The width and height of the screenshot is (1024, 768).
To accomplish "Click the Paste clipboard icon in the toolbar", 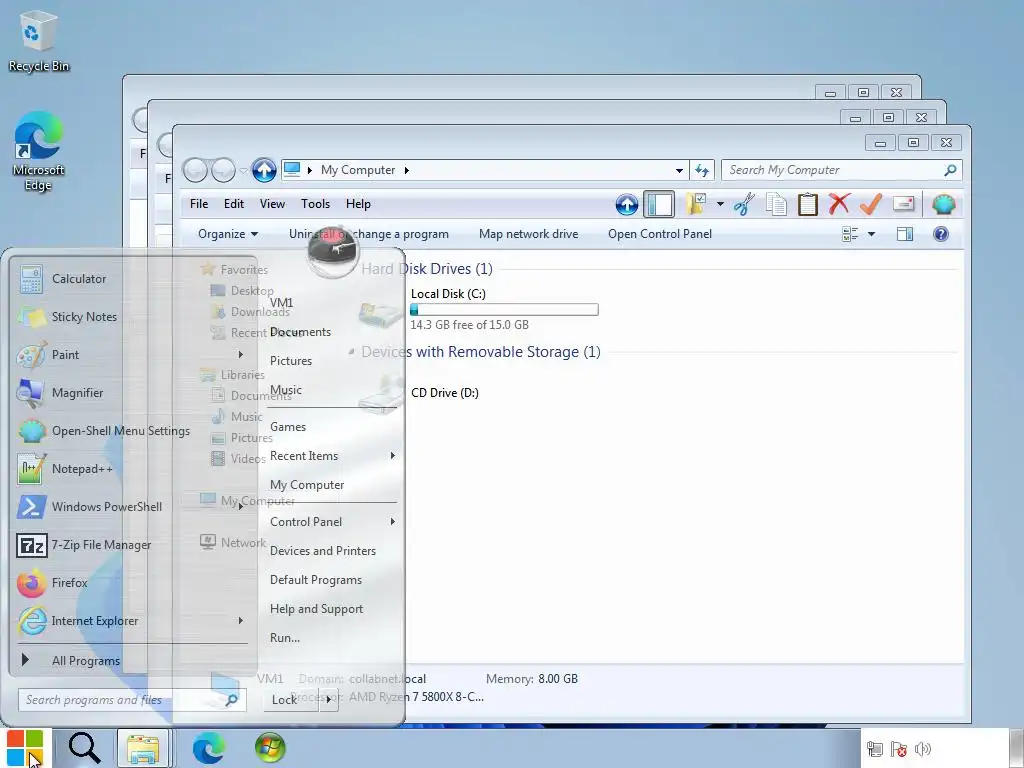I will point(808,204).
